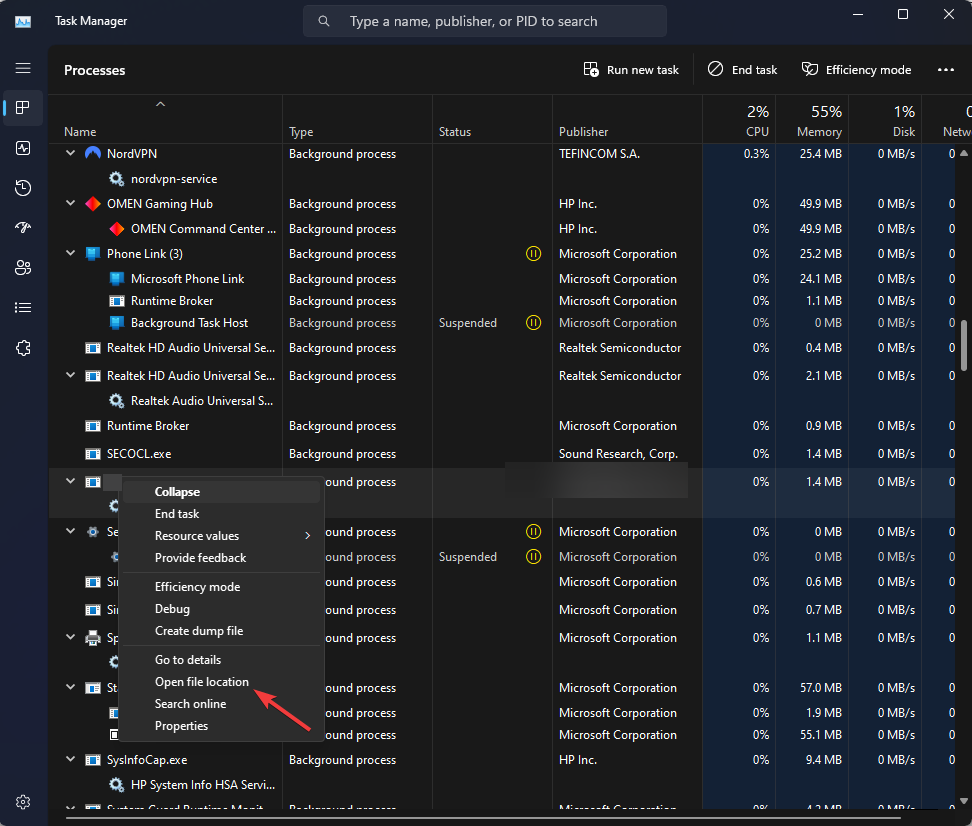972x826 pixels.
Task: Click Sound Research, Corp. publisher cell
Action: point(619,454)
